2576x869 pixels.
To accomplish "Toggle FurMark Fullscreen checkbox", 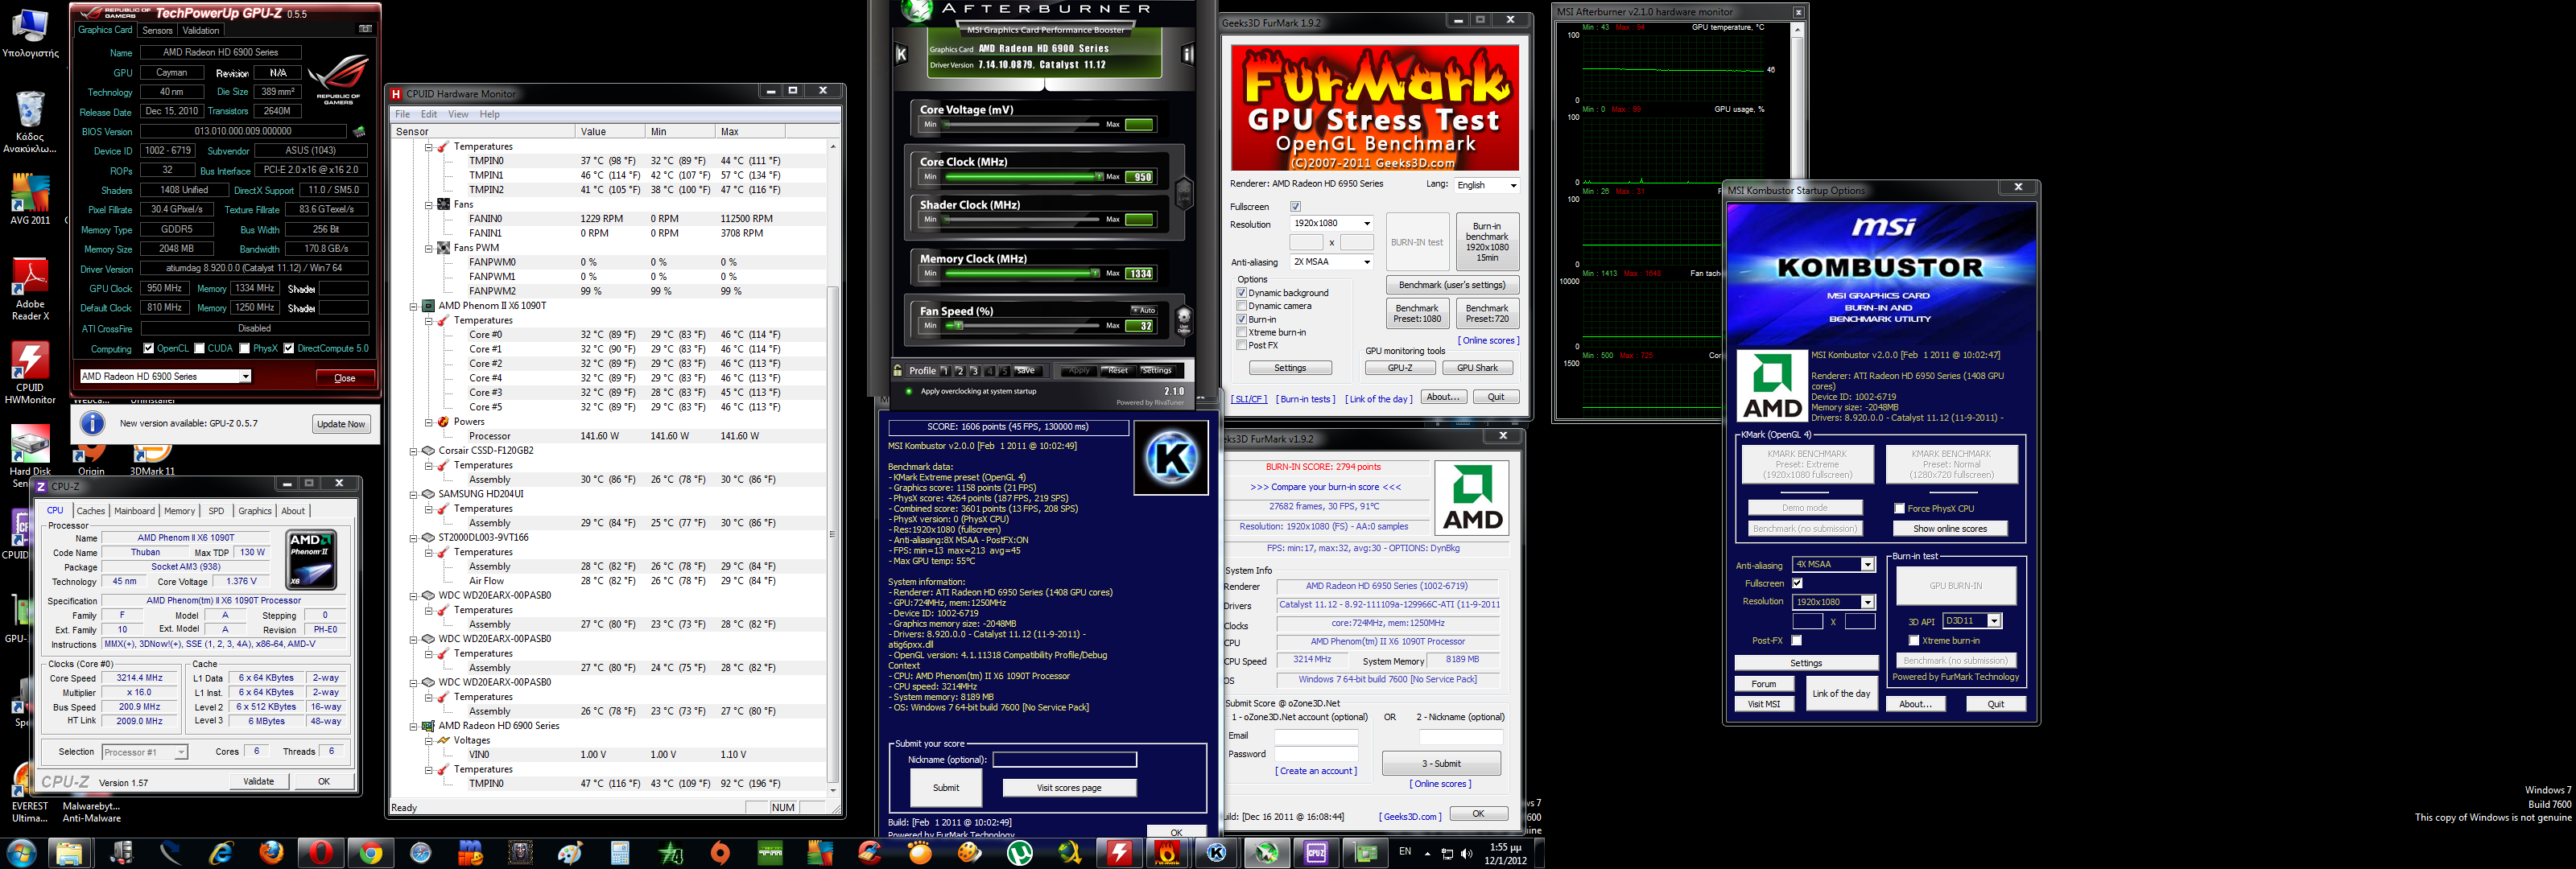I will click(x=1295, y=206).
